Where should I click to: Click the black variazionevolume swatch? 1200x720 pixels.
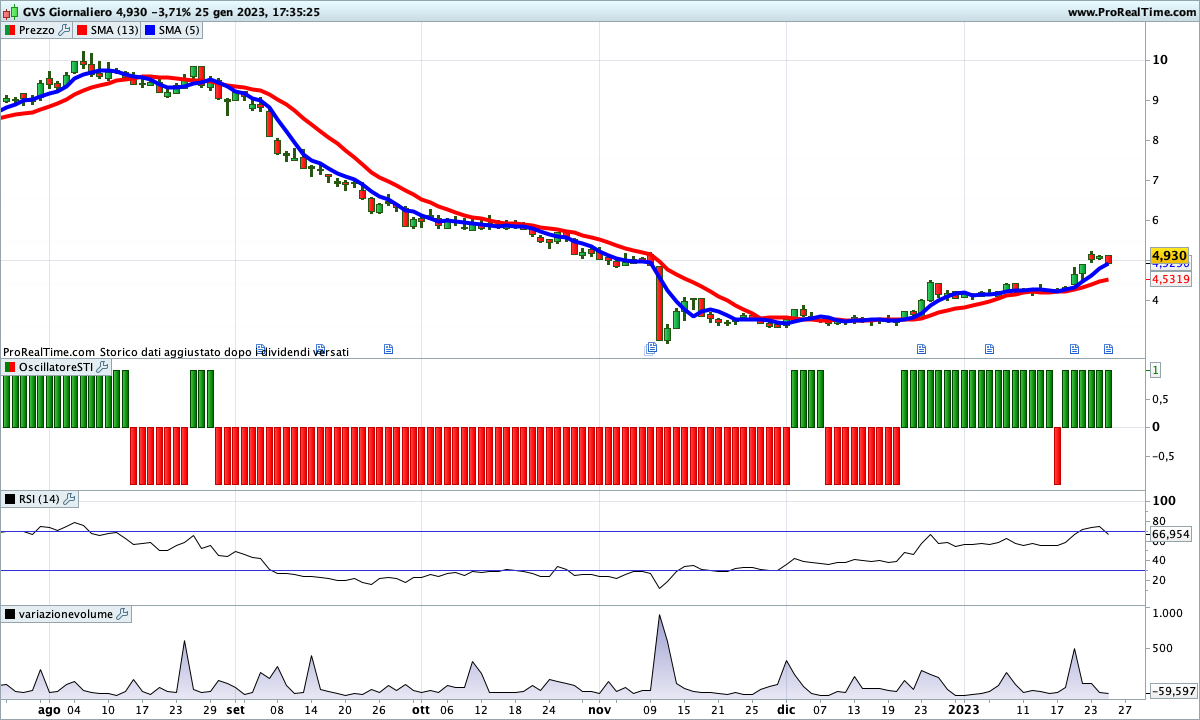tap(10, 614)
